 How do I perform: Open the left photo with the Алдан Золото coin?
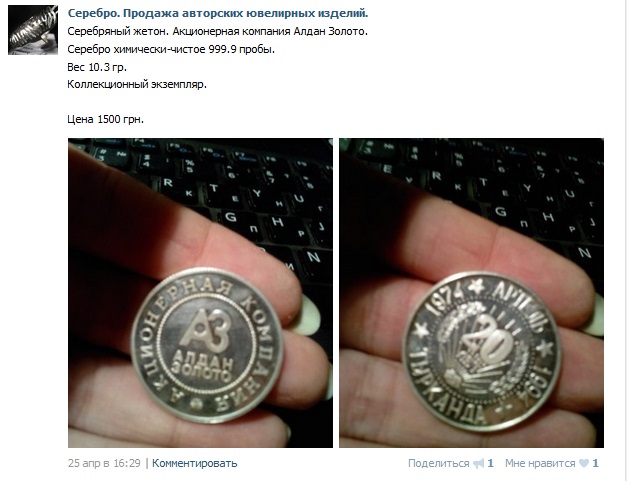coord(200,293)
